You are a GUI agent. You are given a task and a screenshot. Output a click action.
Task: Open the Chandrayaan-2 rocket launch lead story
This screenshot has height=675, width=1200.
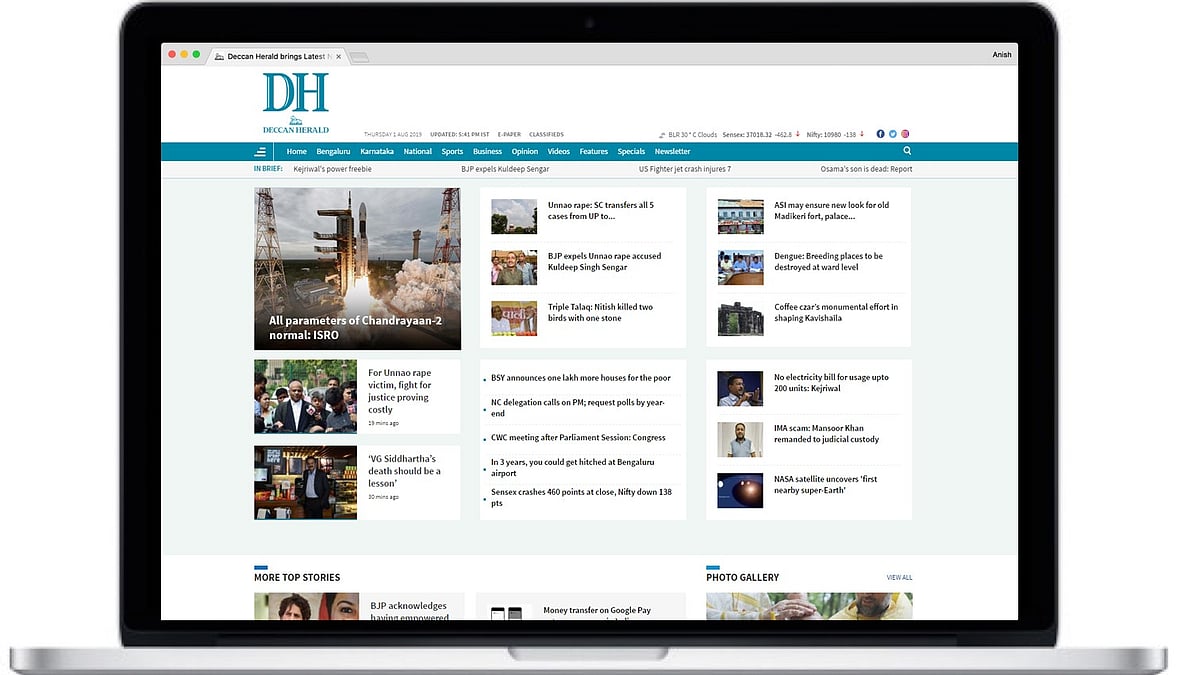(357, 269)
